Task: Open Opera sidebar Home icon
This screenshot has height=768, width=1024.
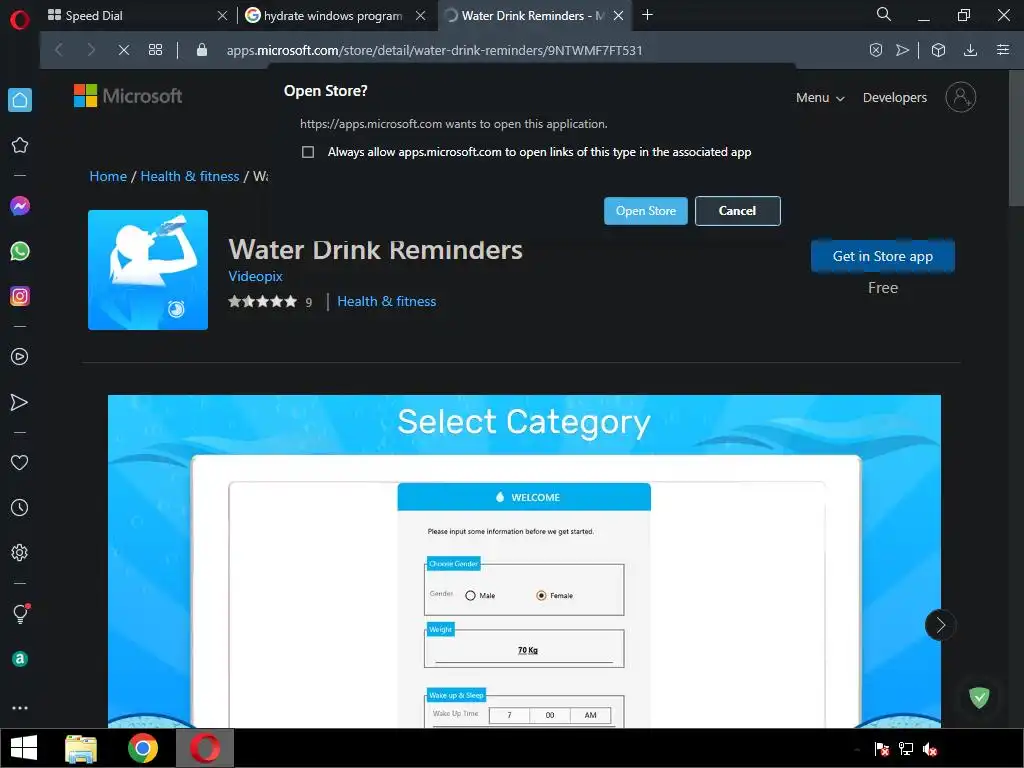Action: point(20,100)
